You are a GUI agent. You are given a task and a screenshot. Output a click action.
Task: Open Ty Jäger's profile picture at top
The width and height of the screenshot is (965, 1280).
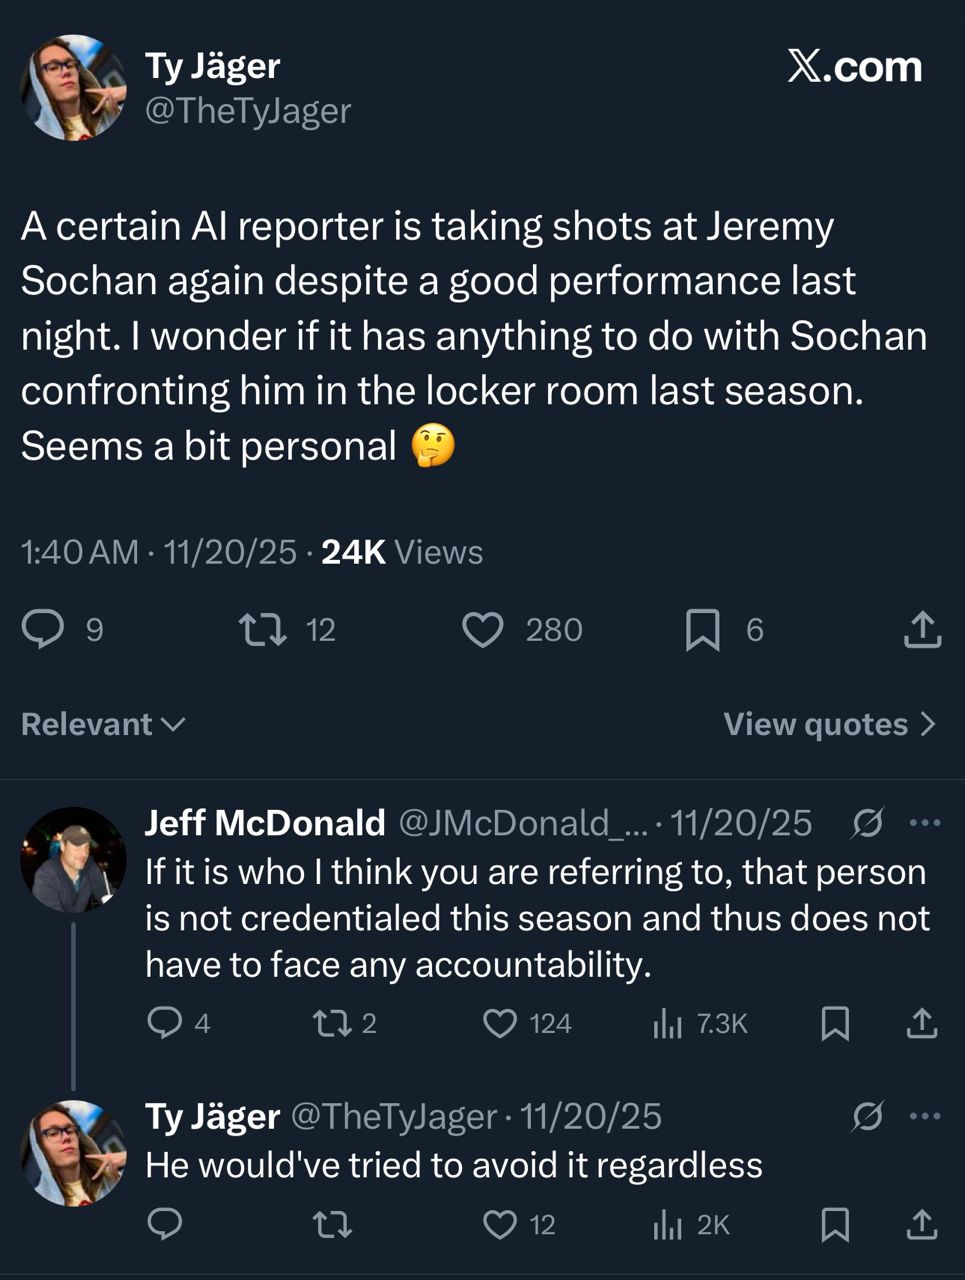[x=73, y=88]
